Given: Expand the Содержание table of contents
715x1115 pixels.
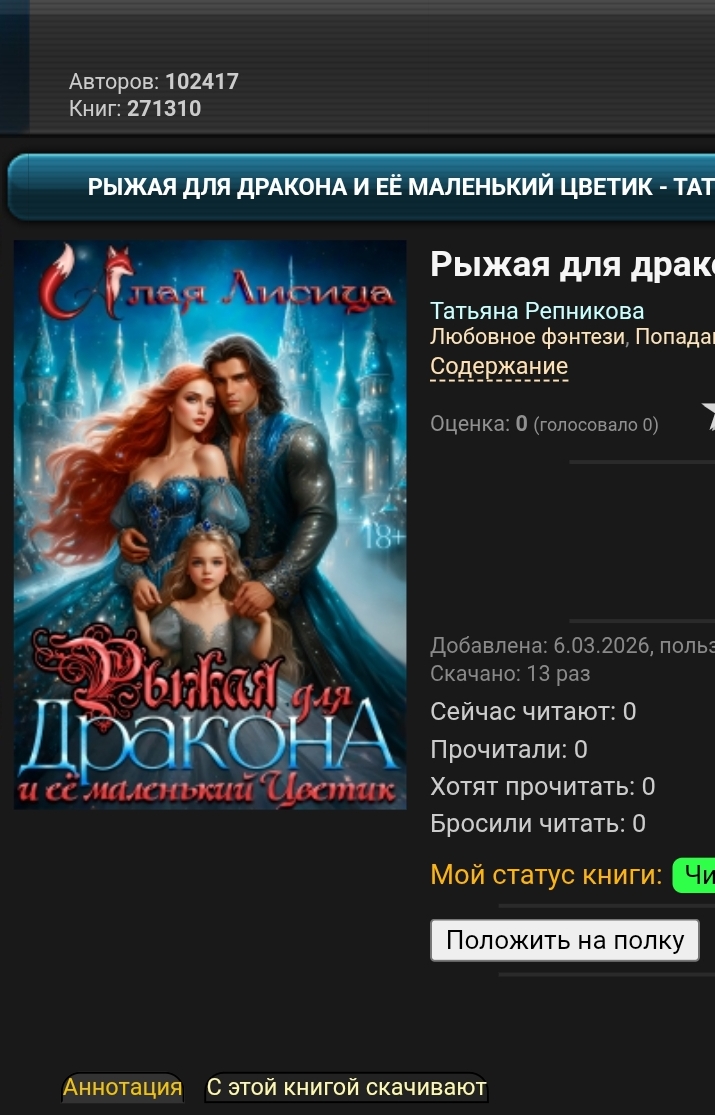Looking at the screenshot, I should tap(499, 366).
